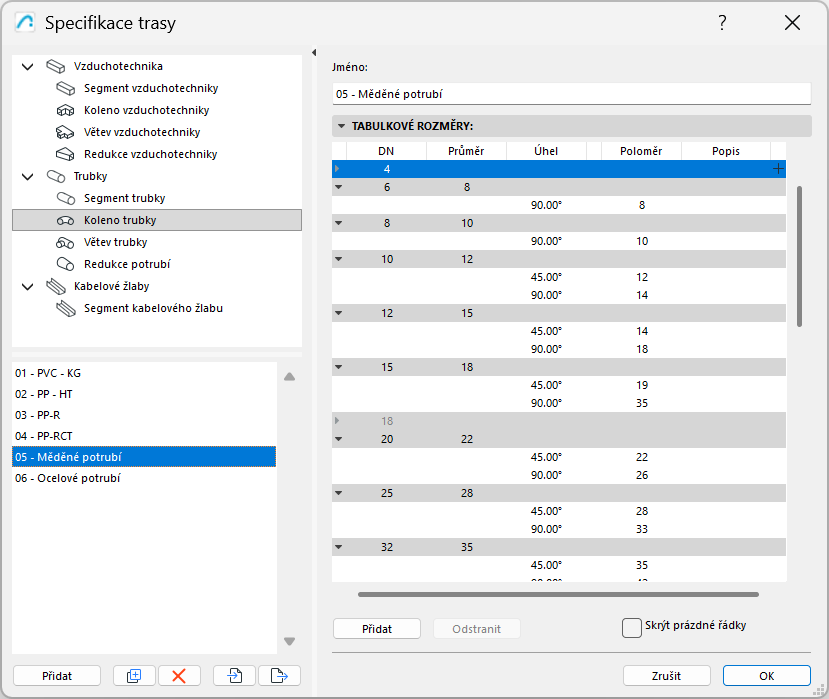Select Větev trubky pipe branch icon

(x=66, y=243)
